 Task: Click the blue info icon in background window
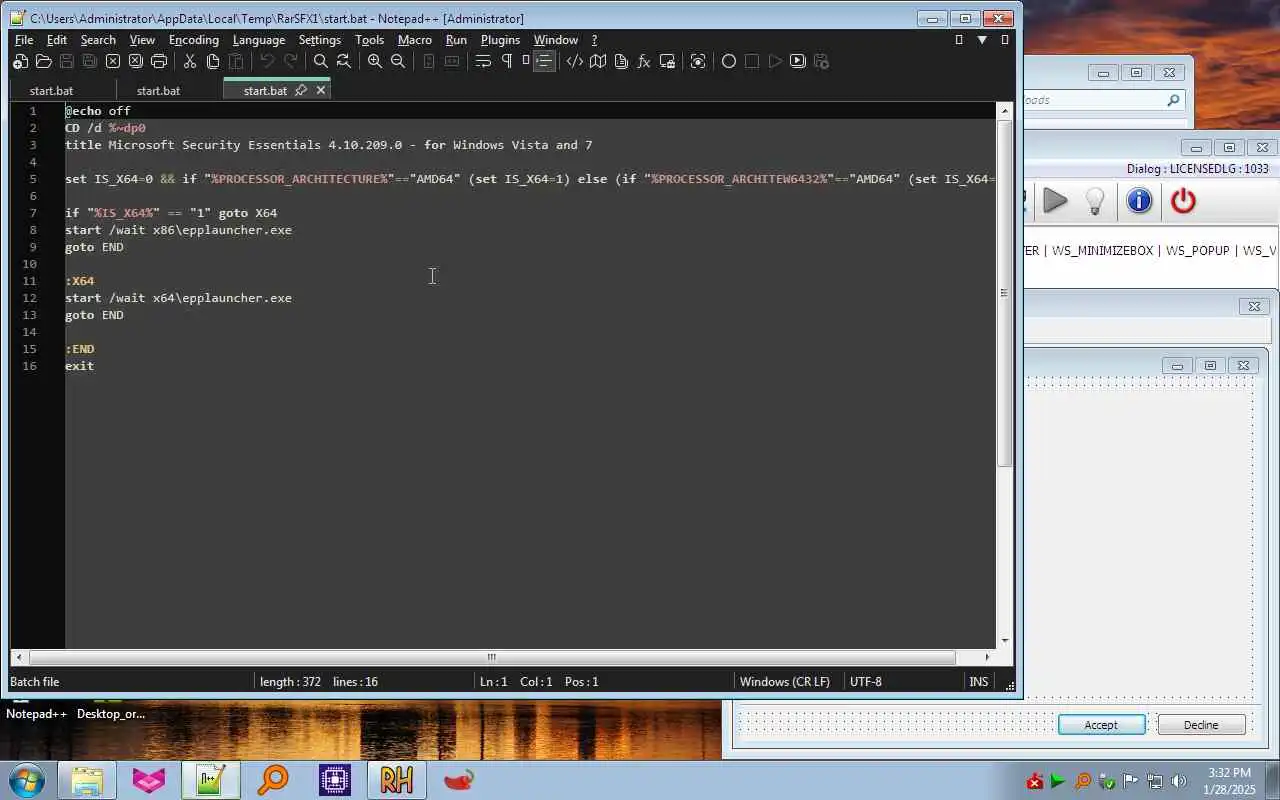[1139, 201]
